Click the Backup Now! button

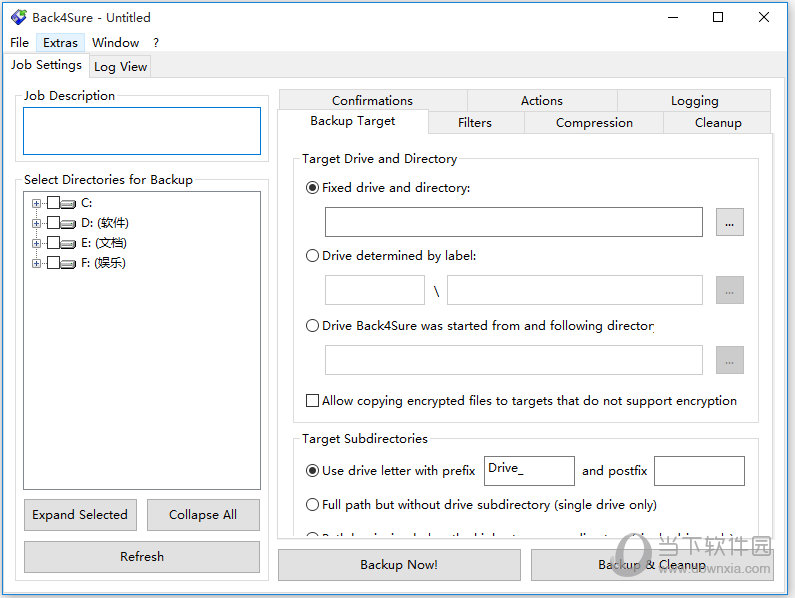(x=399, y=565)
